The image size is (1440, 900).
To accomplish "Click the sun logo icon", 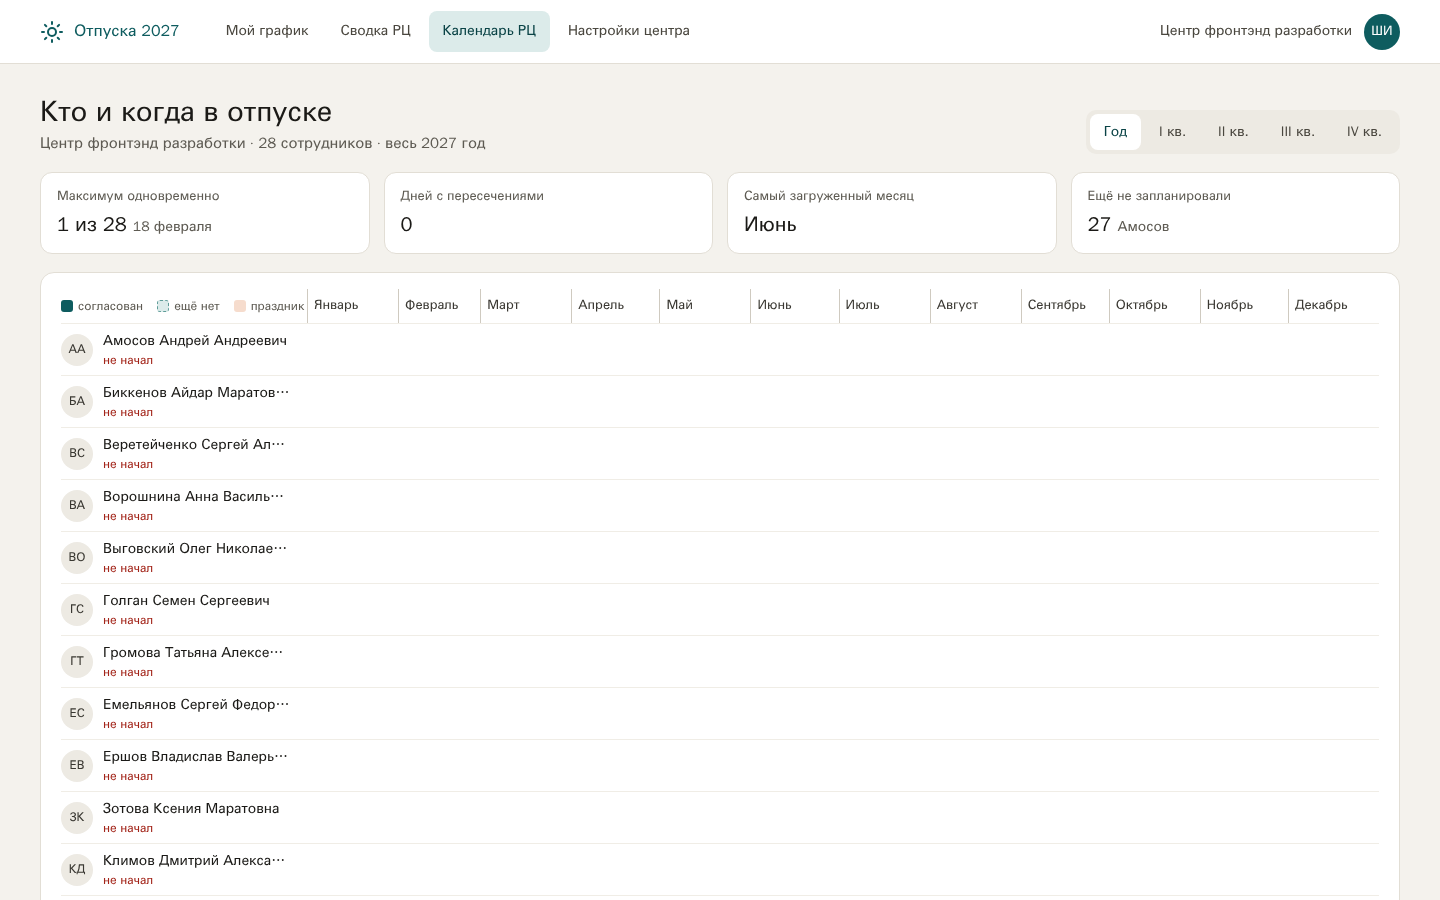I will coord(52,31).
